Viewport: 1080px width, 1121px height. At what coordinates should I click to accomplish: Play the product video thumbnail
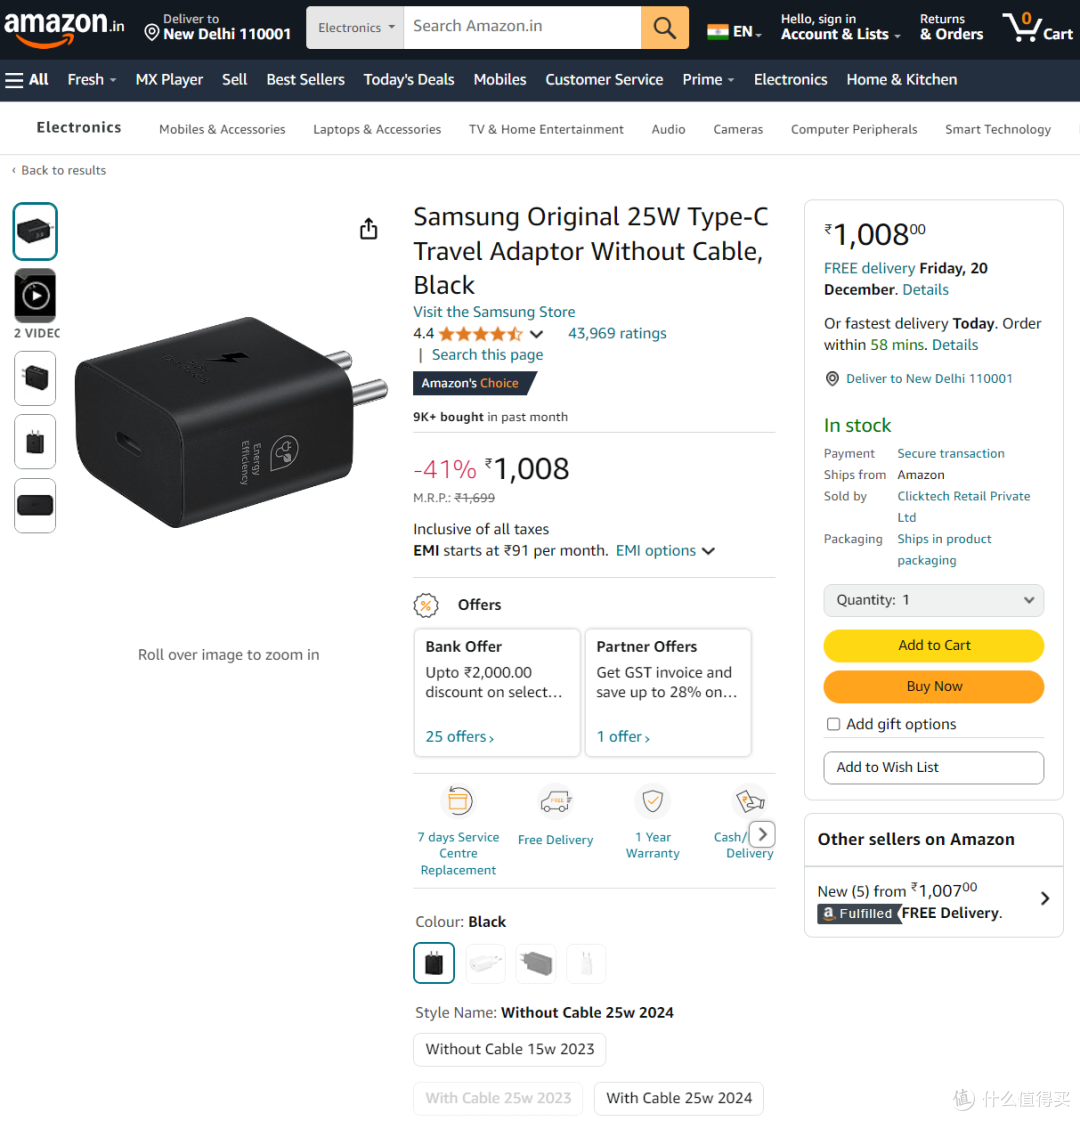coord(35,295)
